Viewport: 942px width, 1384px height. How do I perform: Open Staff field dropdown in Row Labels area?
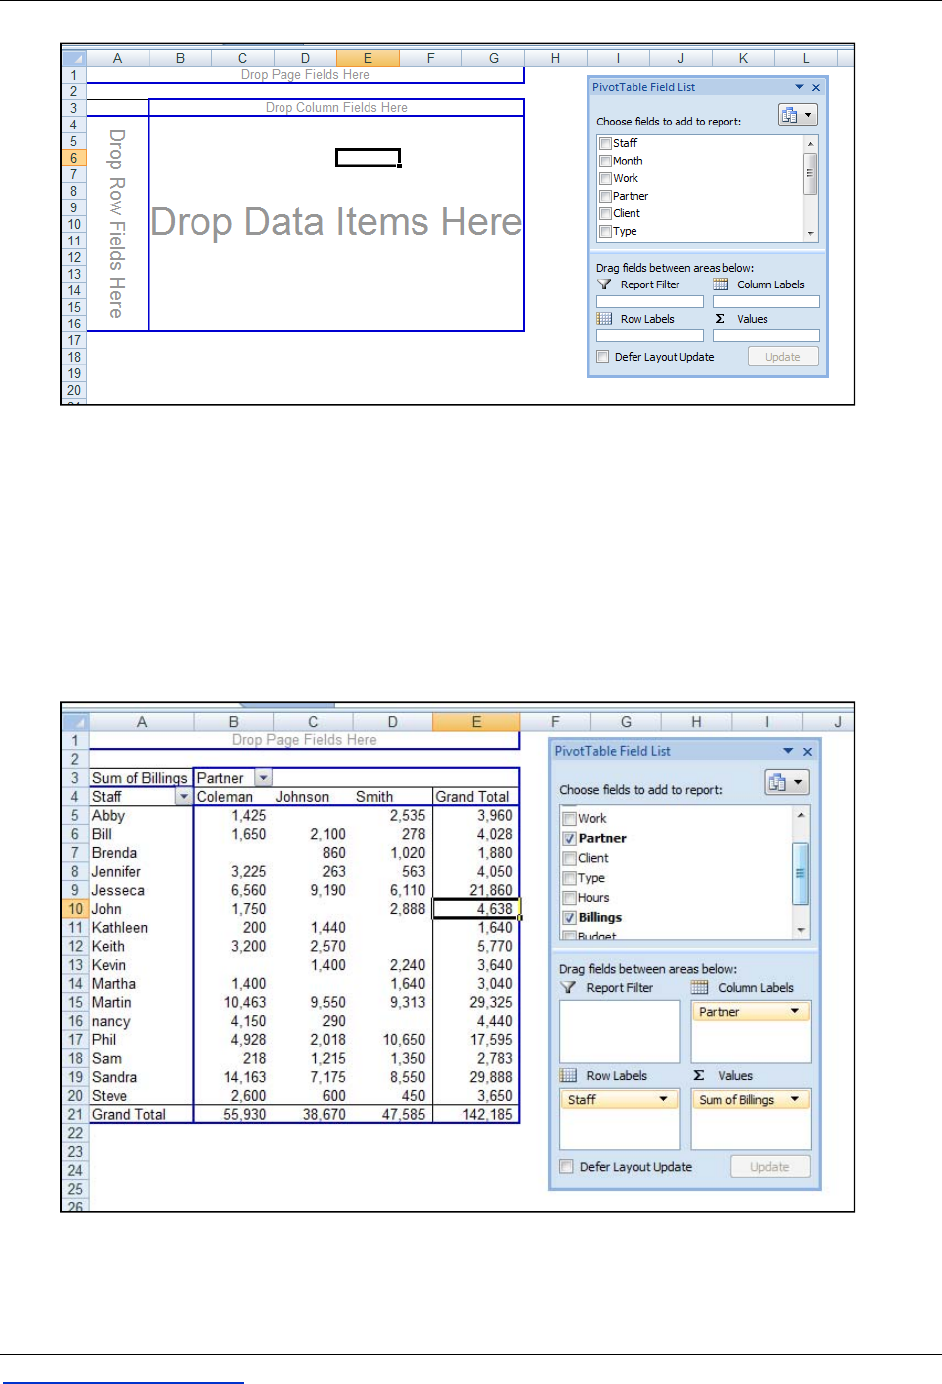[664, 1099]
